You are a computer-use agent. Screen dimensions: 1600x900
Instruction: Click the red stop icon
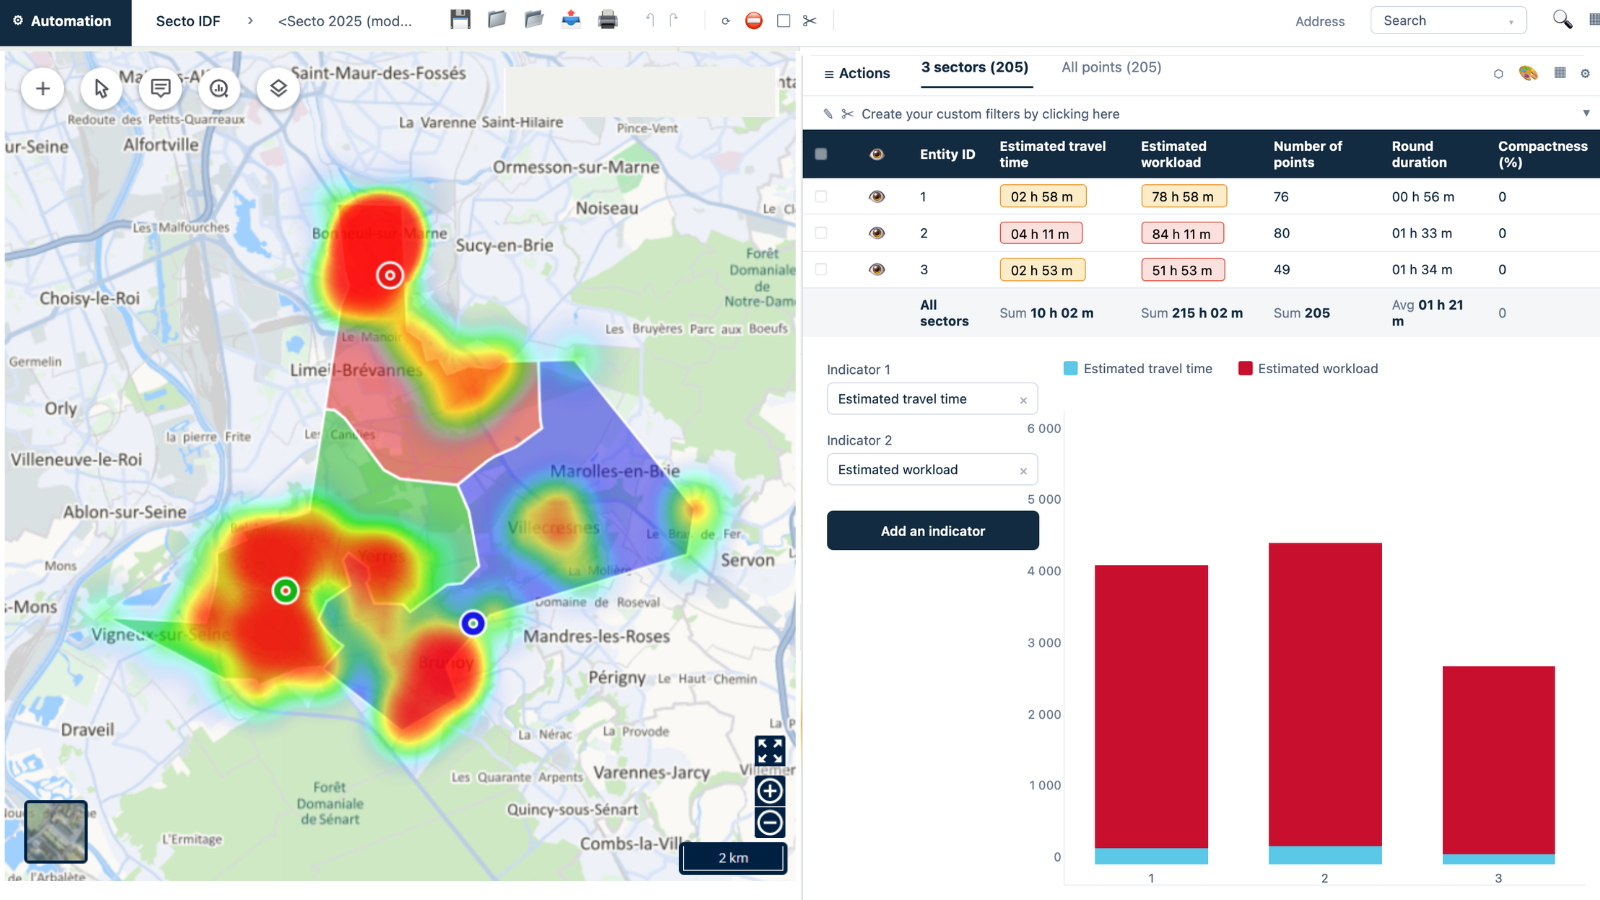tap(754, 20)
